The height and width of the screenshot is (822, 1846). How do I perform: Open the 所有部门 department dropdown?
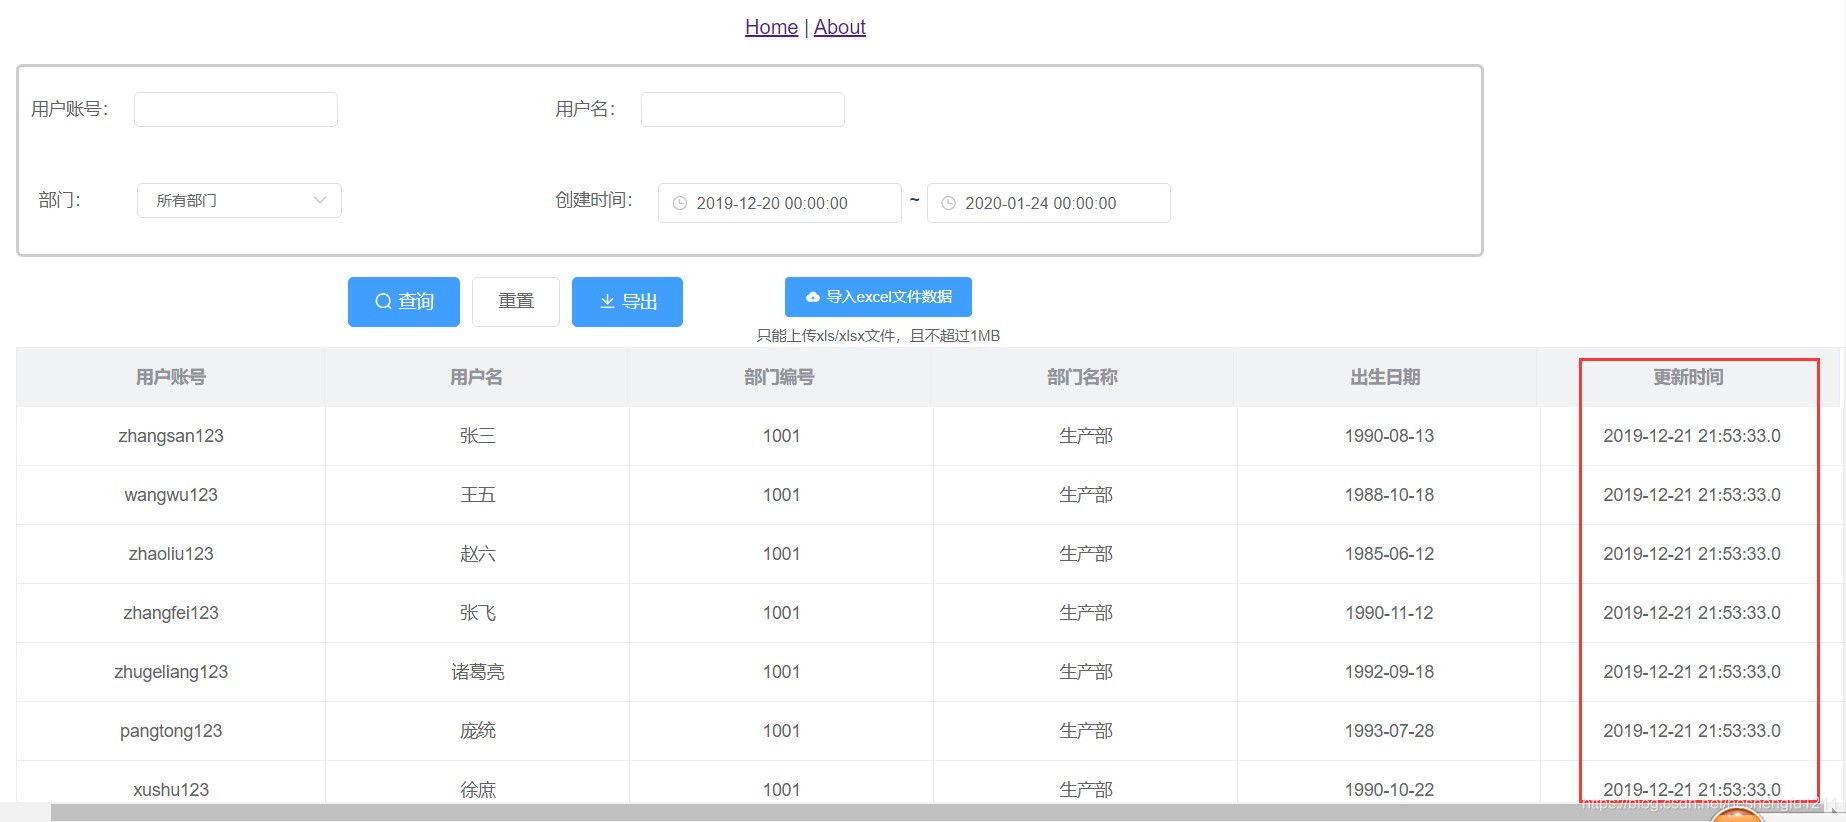point(239,200)
